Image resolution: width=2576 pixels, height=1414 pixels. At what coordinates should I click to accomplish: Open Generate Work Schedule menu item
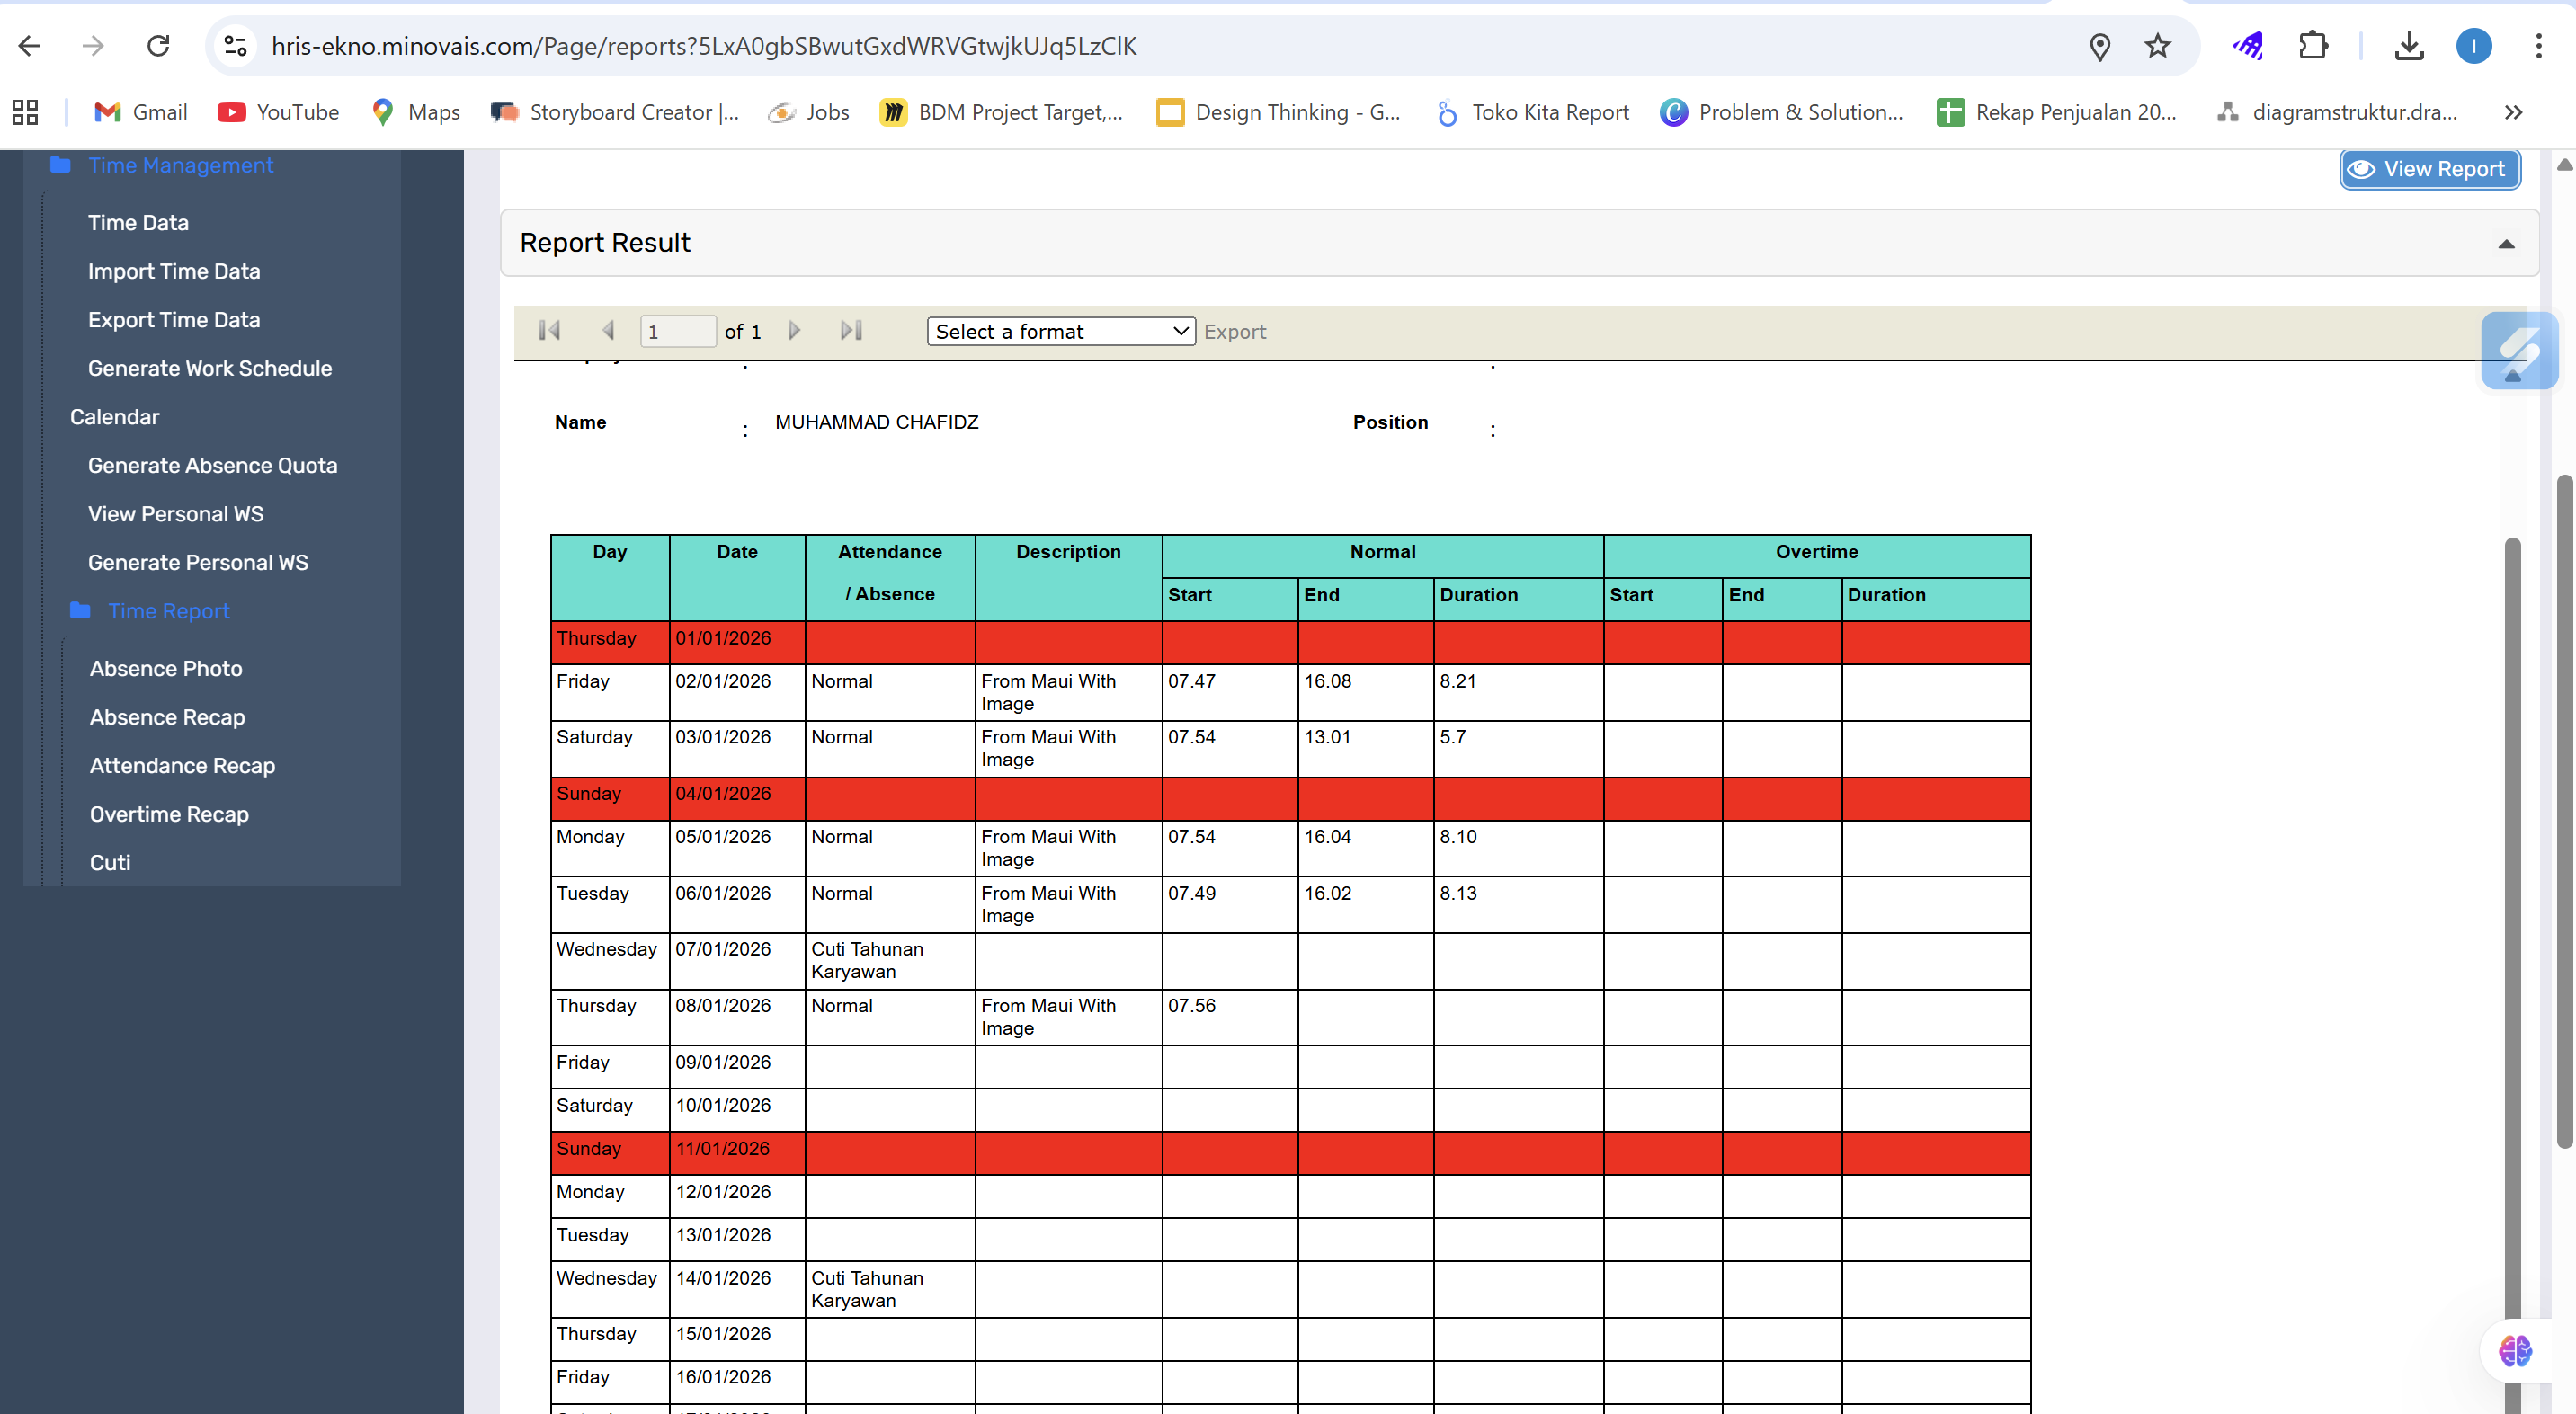point(209,368)
